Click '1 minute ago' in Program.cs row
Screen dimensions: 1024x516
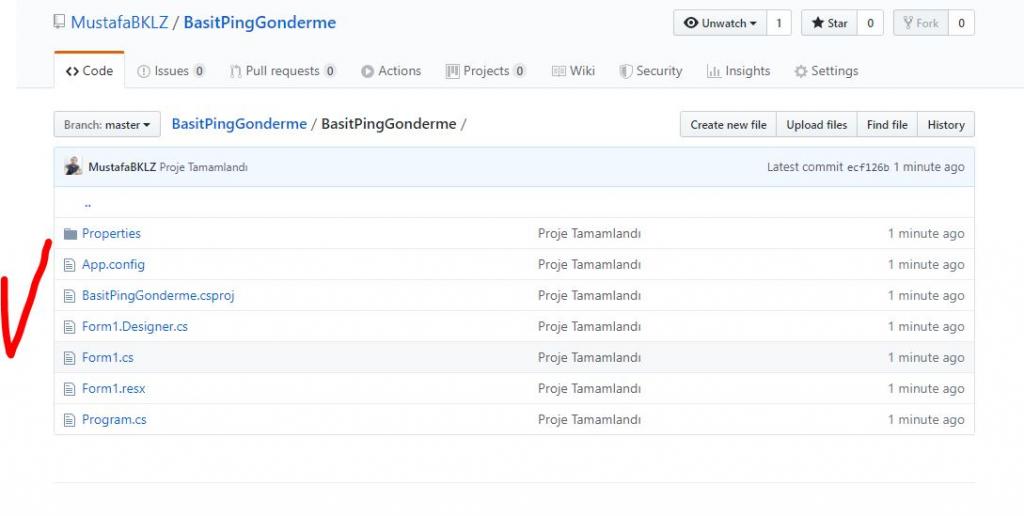click(926, 419)
